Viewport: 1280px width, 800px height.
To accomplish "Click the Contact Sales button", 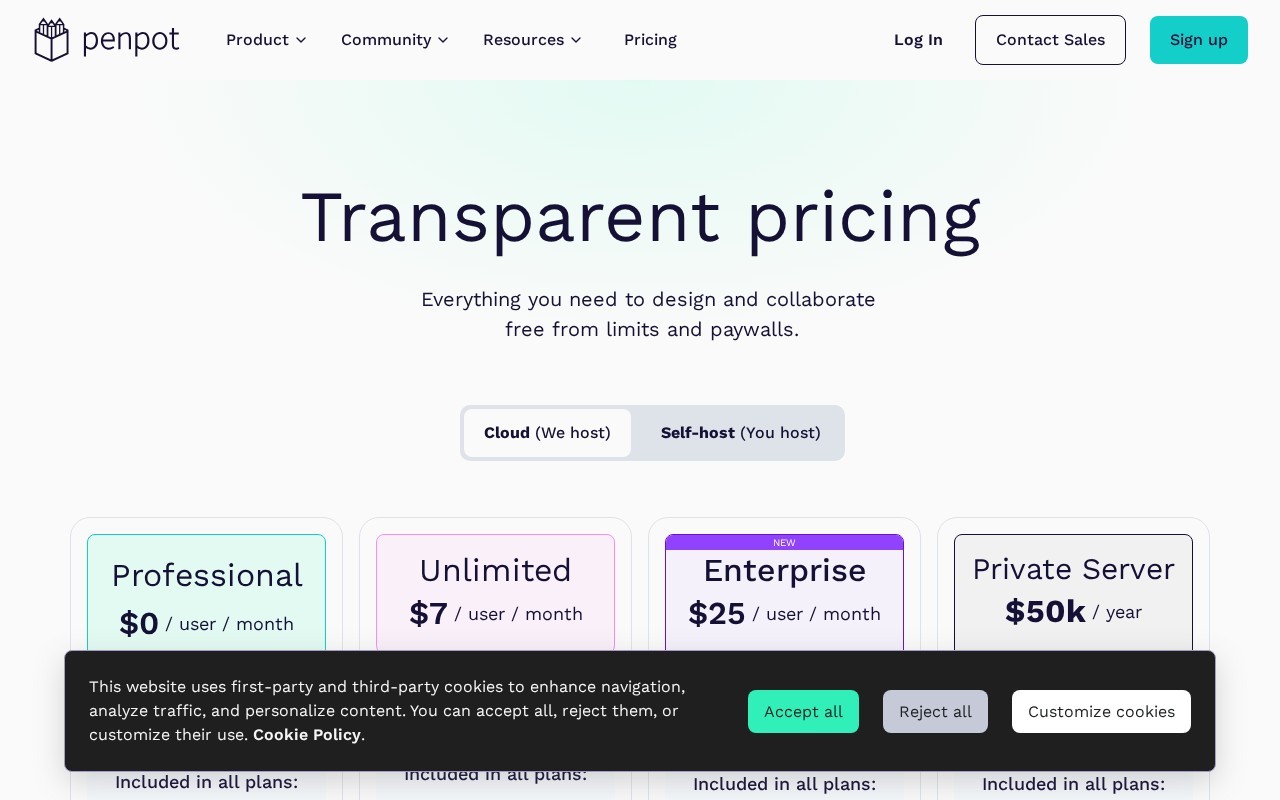I will pos(1050,40).
